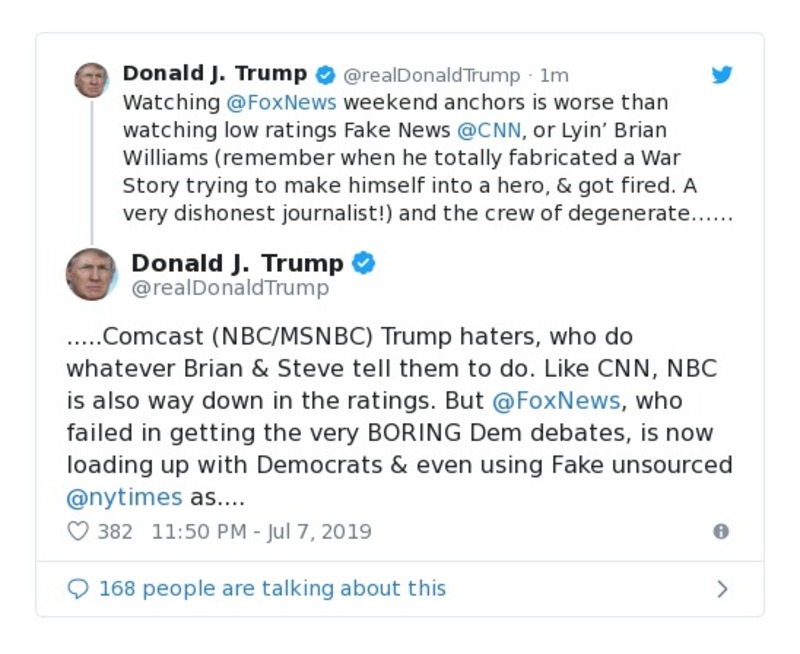Select Donald J. Trump's profile avatar in first tweet
Viewport: 800px width, 654px height.
(92, 80)
